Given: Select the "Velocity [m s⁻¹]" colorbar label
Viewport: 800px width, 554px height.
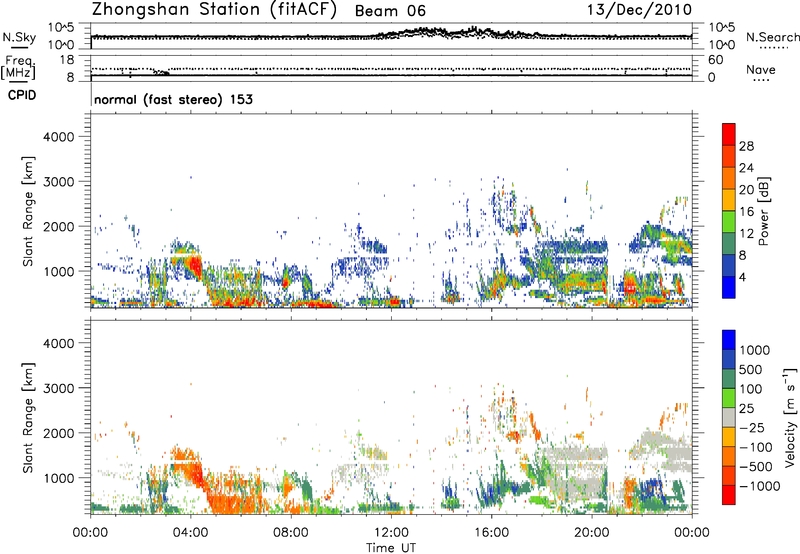Looking at the screenshot, I should (790, 418).
